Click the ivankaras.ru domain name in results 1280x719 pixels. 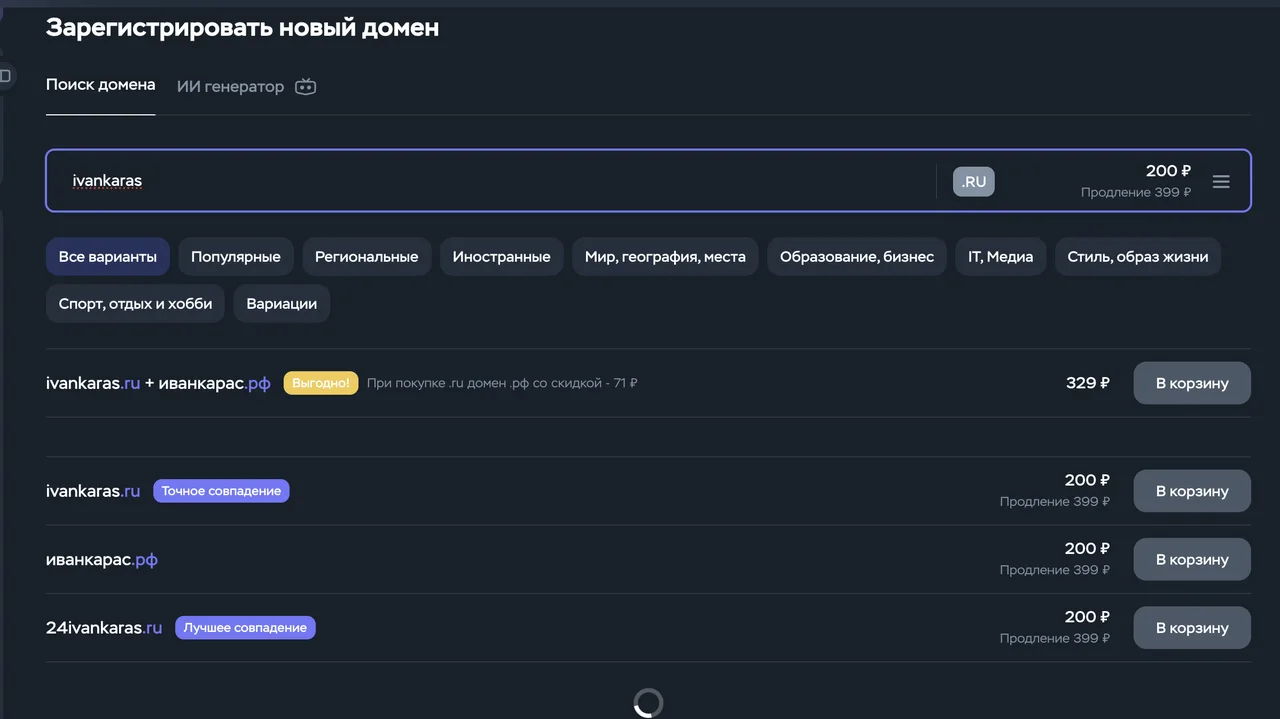point(93,491)
